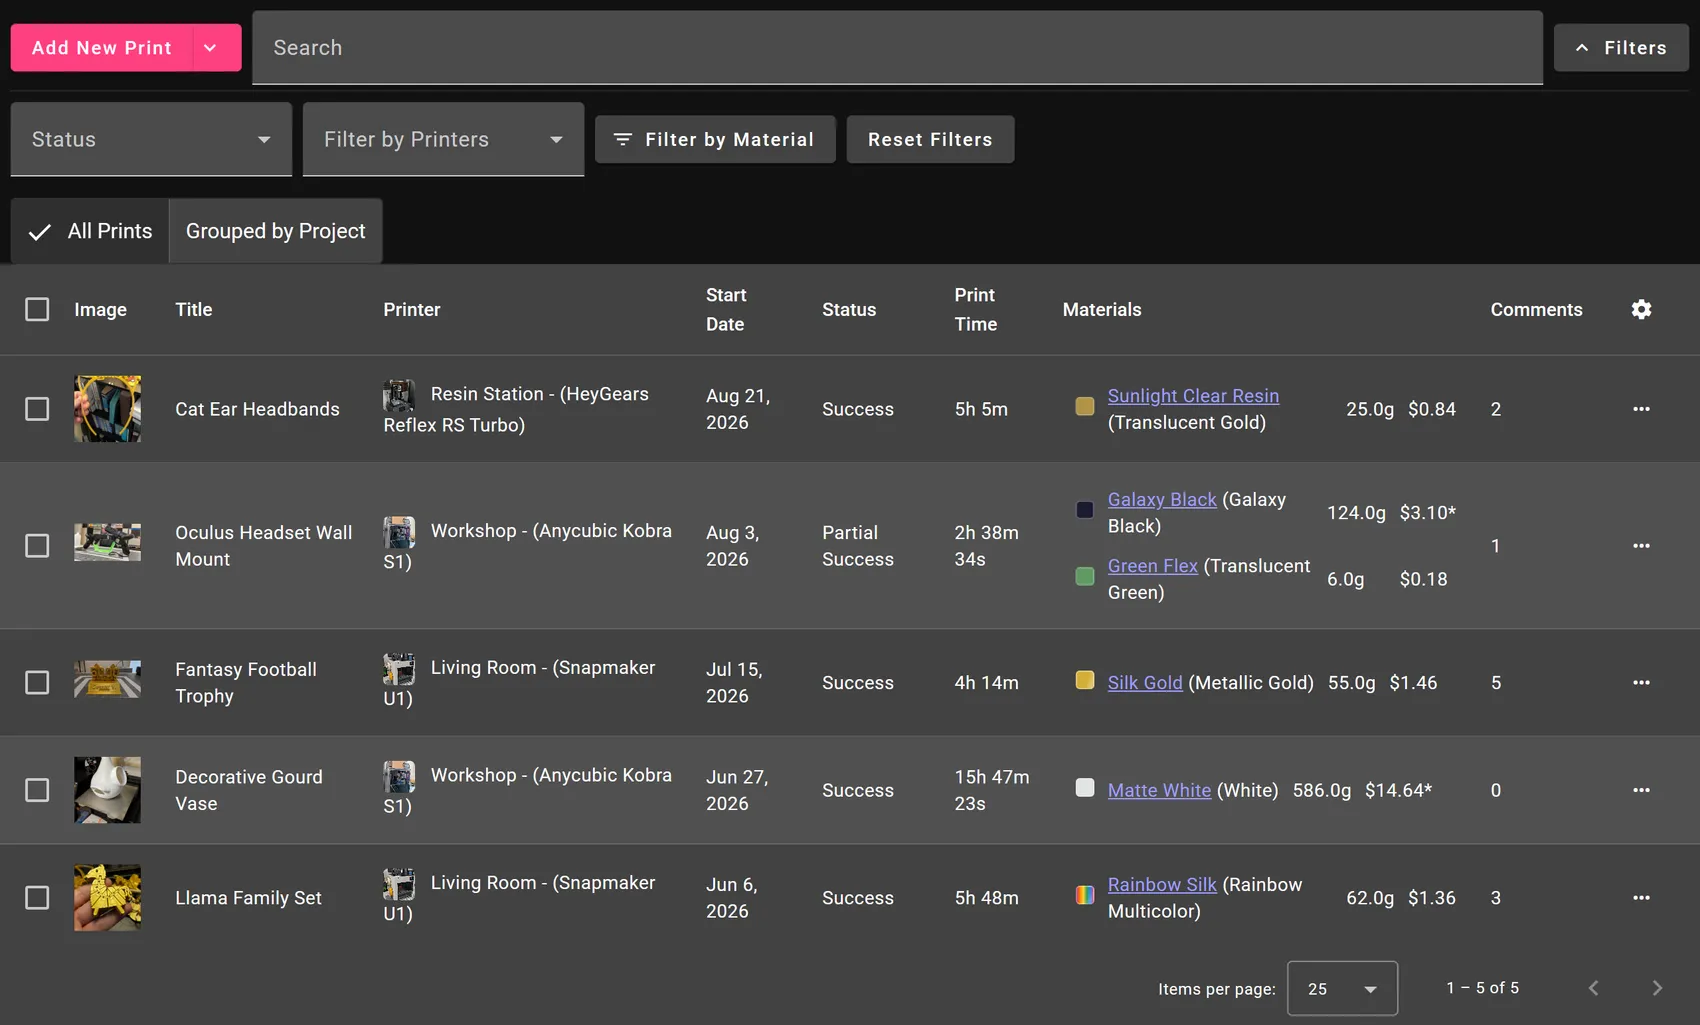Viewport: 1700px width, 1025px height.
Task: Open Items per page dropdown
Action: 1342,988
